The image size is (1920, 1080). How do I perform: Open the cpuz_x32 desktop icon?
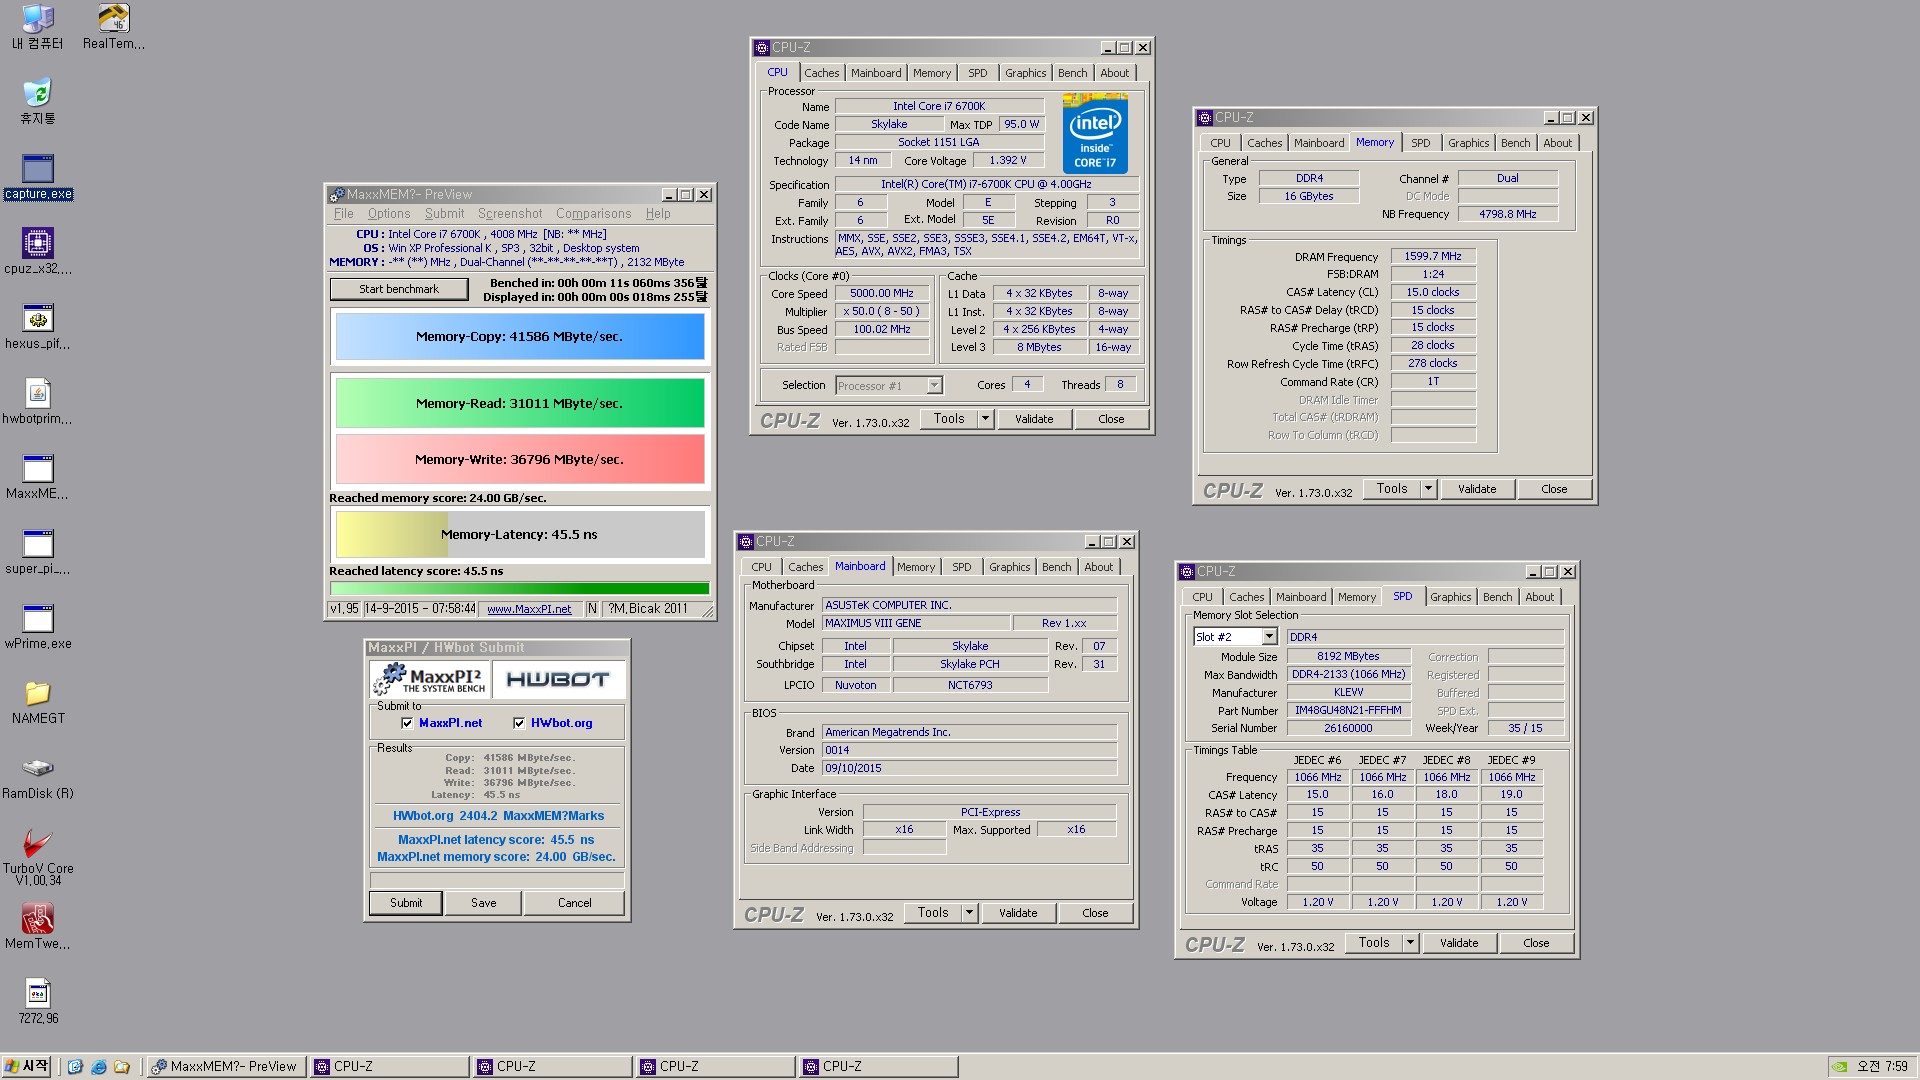(x=38, y=252)
